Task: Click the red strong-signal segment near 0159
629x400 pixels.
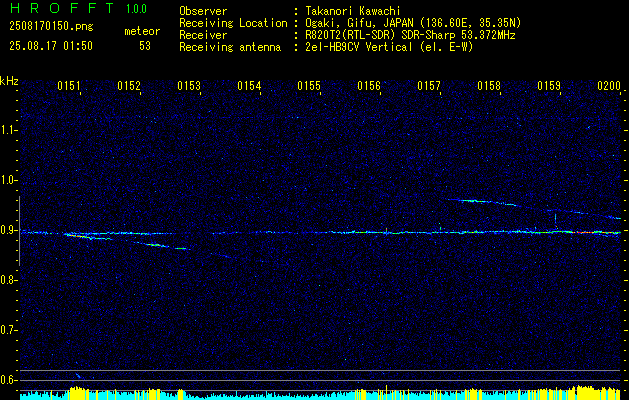Action: pyautogui.click(x=584, y=232)
